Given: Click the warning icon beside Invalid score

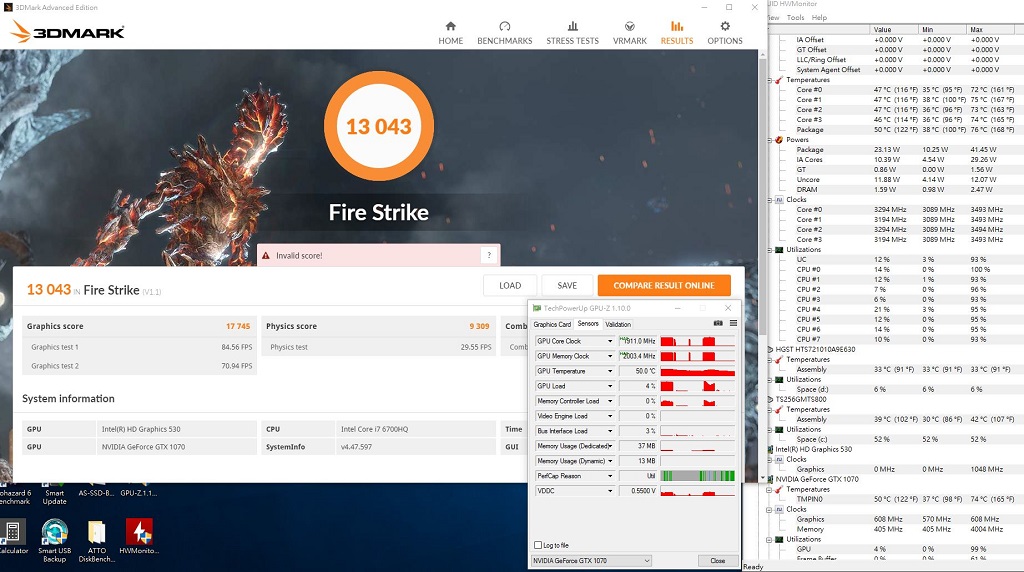Looking at the screenshot, I should pos(266,255).
